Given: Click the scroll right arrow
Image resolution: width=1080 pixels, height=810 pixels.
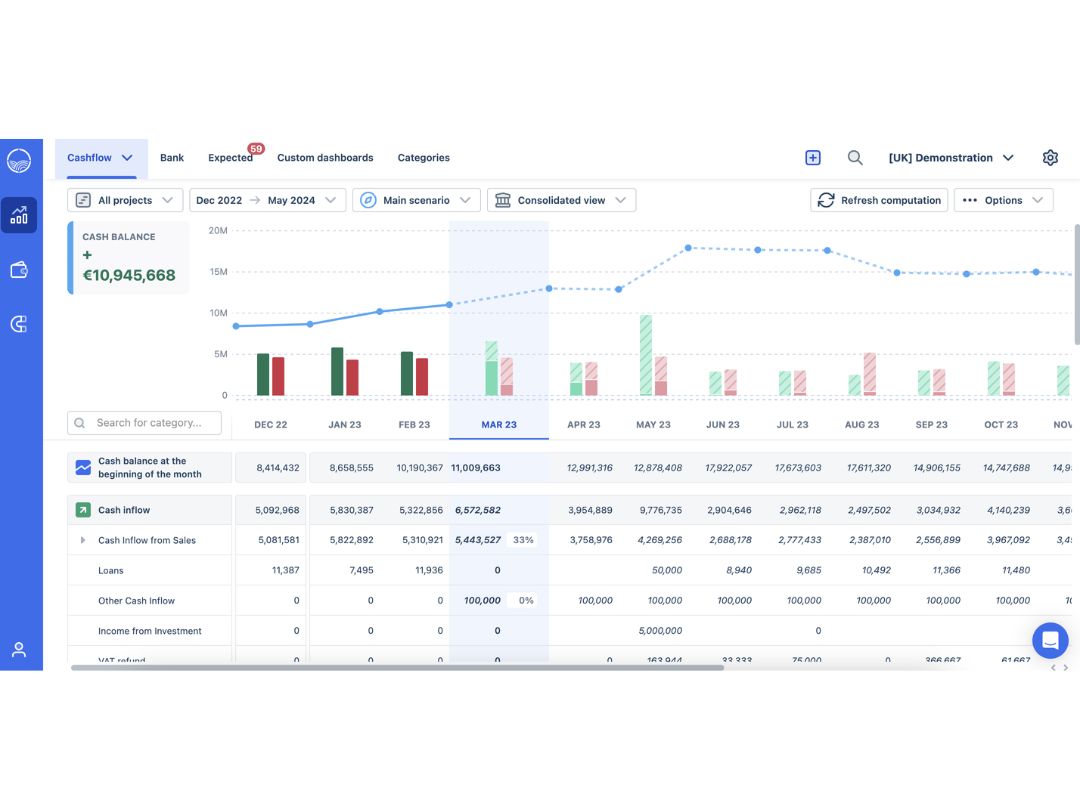Looking at the screenshot, I should [1066, 667].
